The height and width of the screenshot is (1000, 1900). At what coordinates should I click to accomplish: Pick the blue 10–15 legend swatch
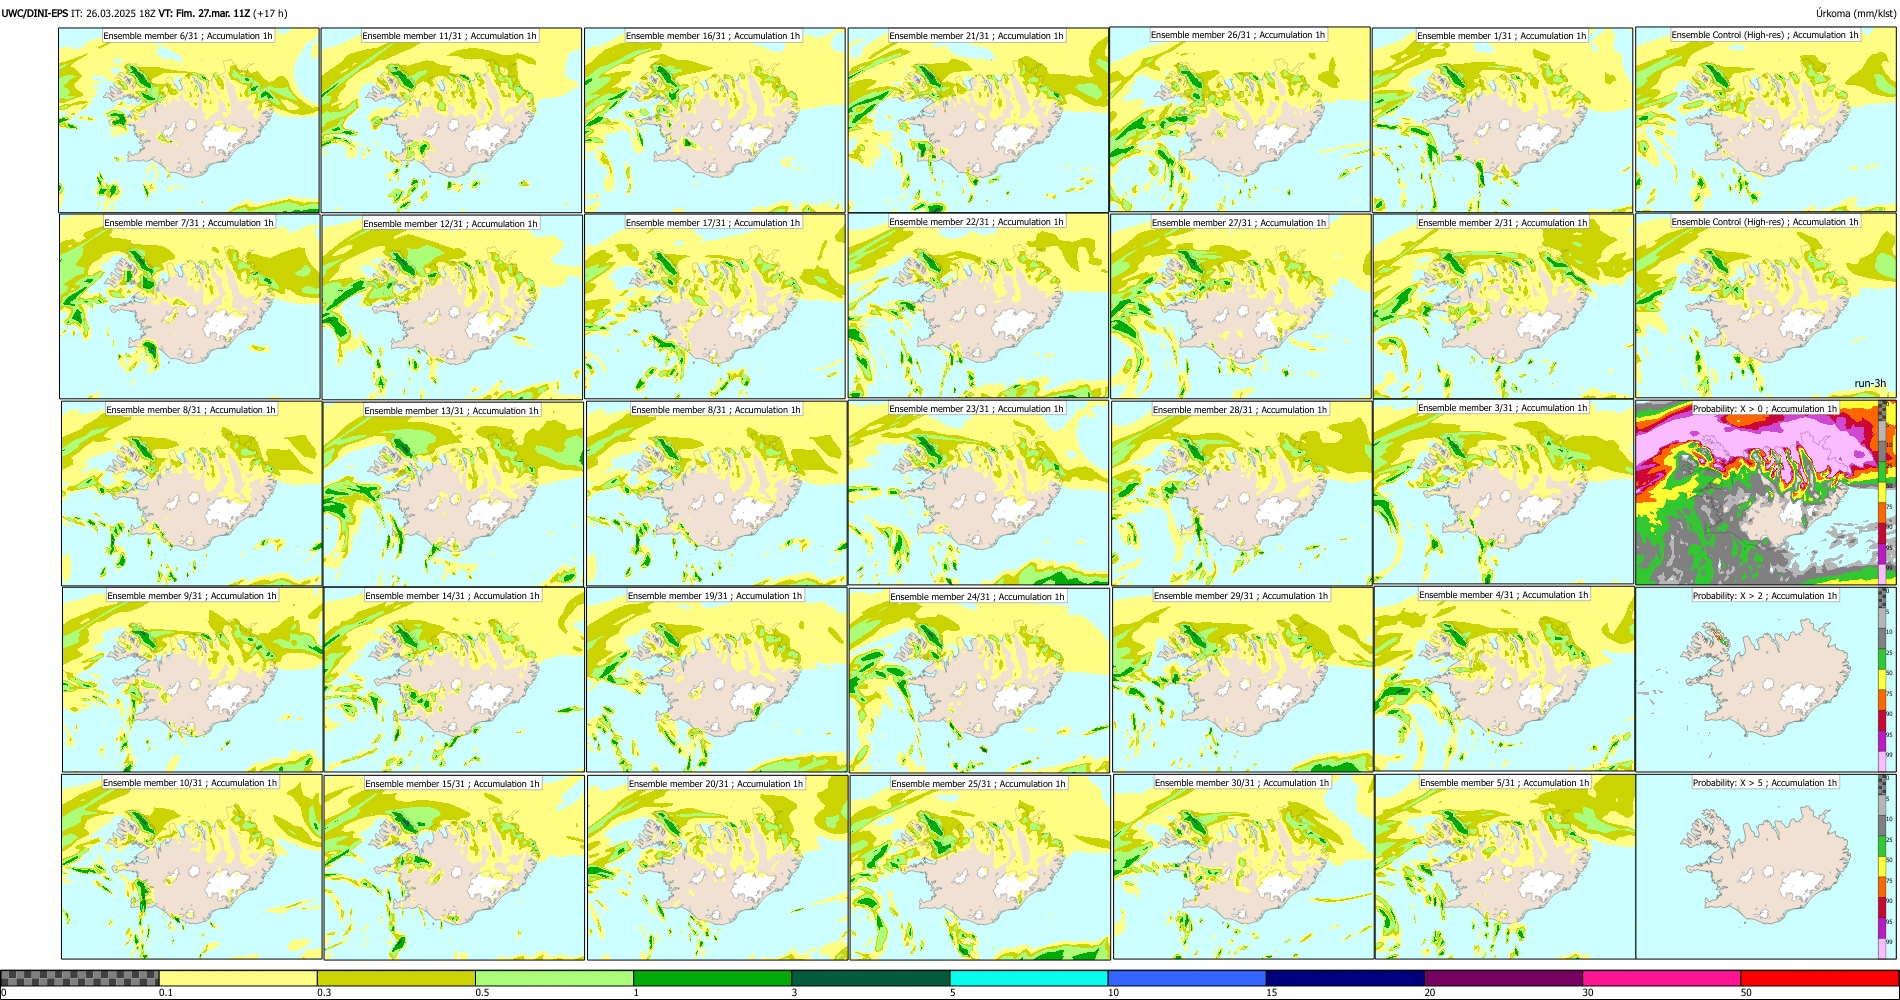1187,978
